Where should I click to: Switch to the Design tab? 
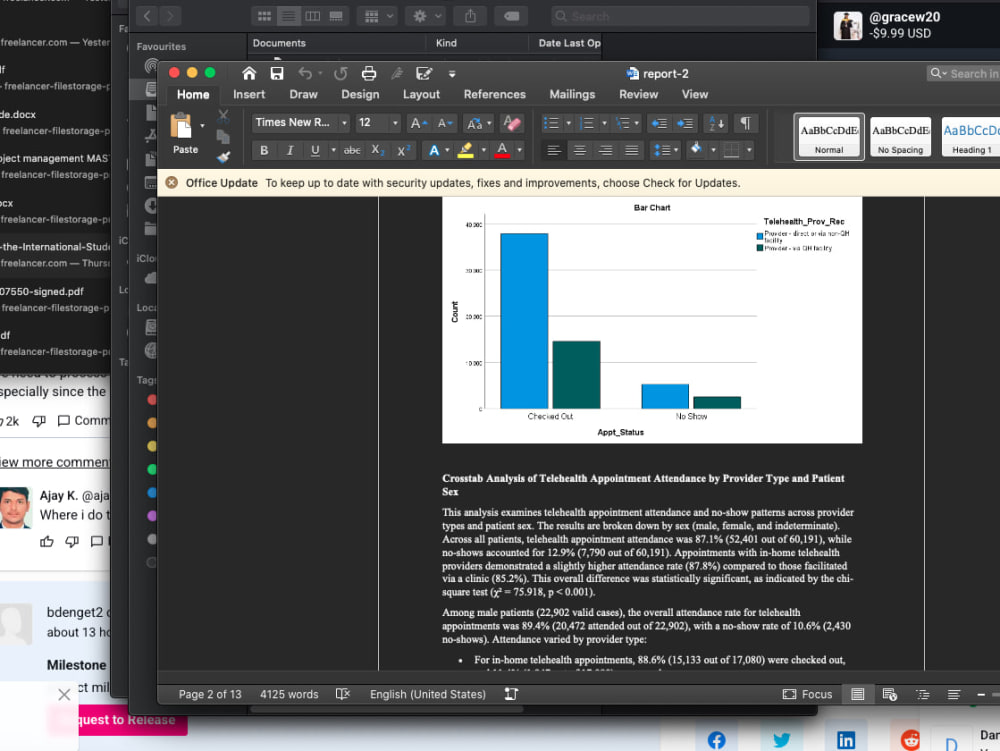click(x=360, y=94)
